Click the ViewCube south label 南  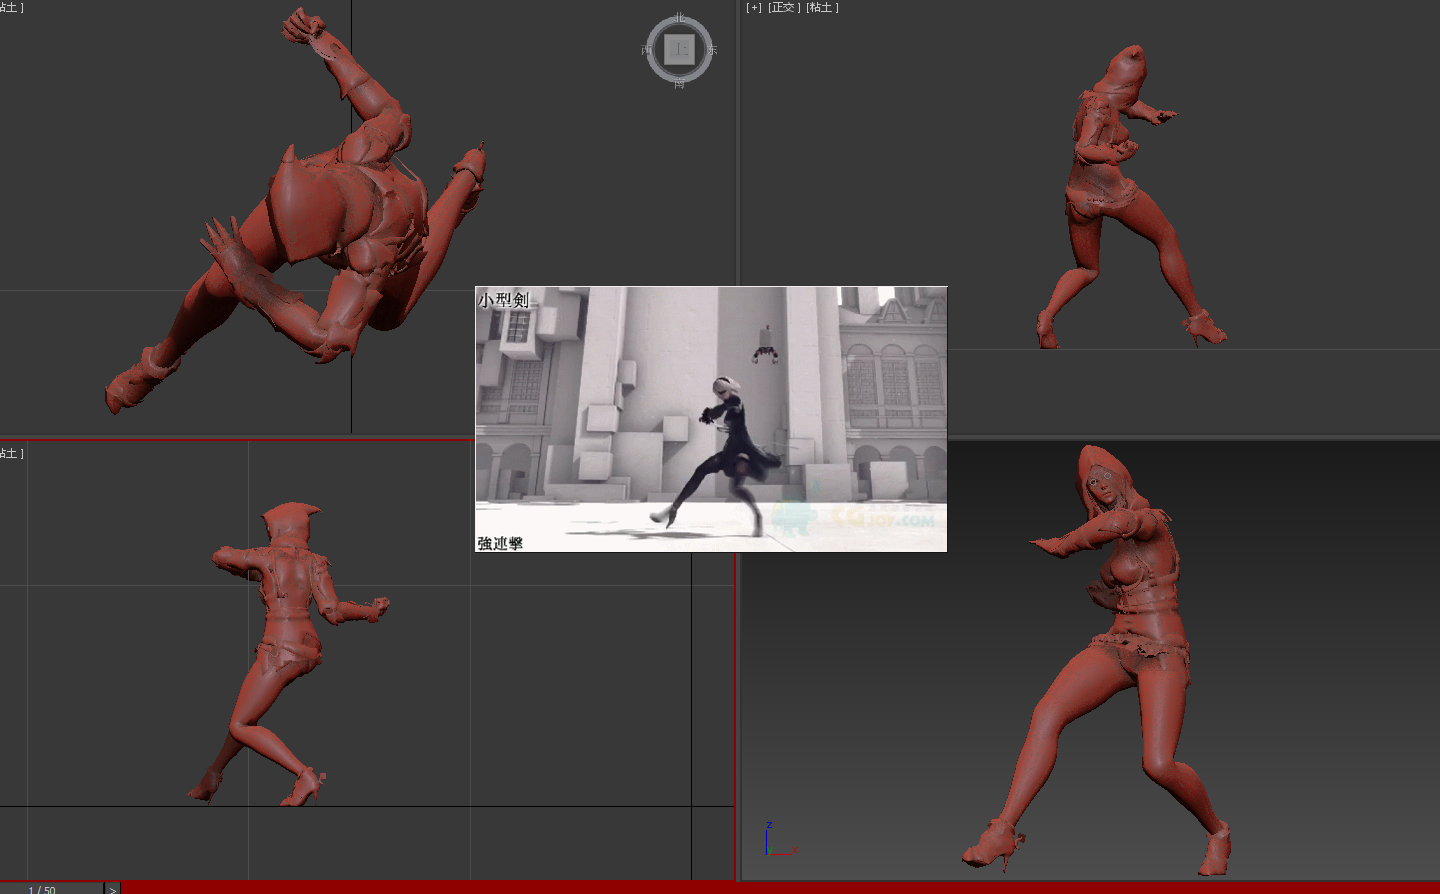point(680,83)
